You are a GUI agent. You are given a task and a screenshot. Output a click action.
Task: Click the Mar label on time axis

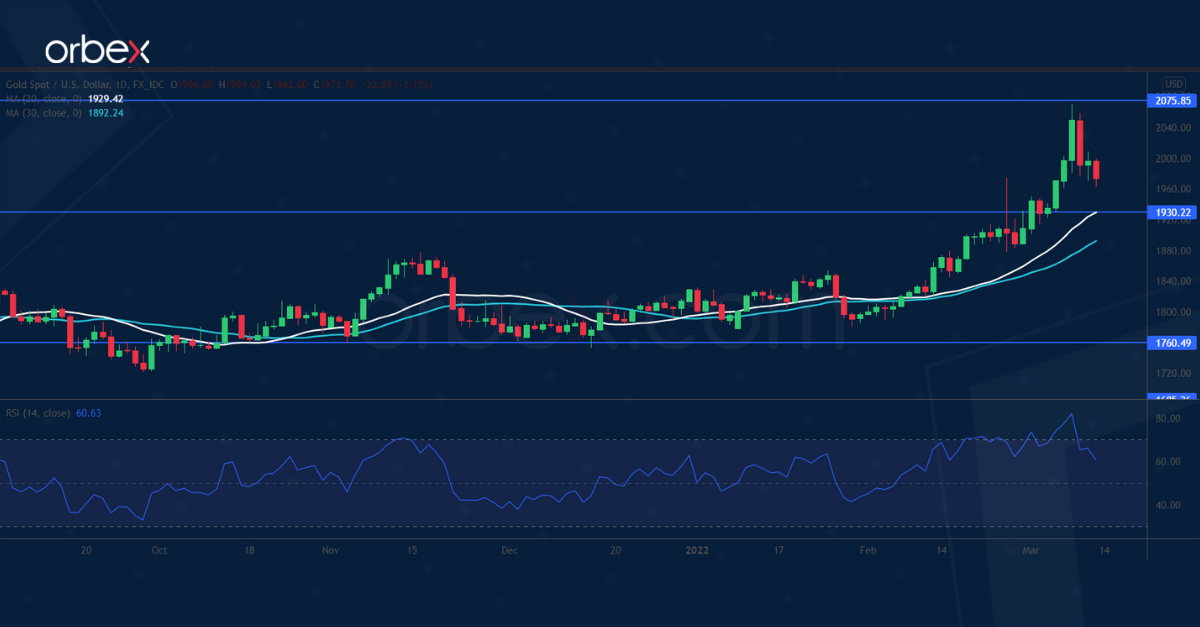(1031, 550)
